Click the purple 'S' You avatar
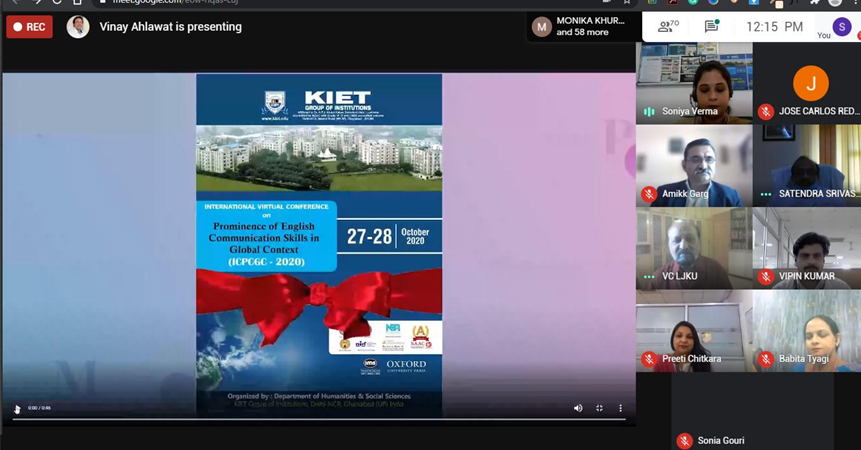Viewport: 861px width, 450px height. tap(842, 26)
